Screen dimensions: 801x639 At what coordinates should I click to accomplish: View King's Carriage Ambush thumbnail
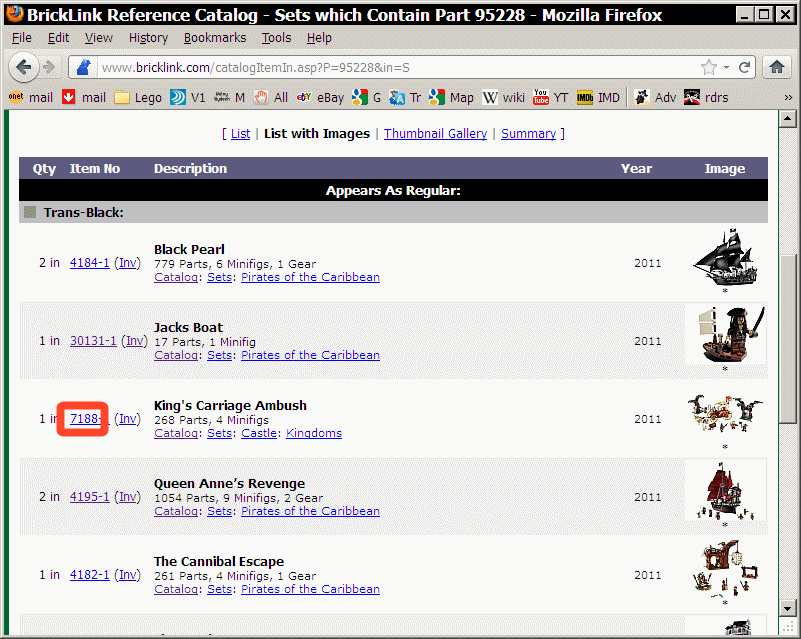pyautogui.click(x=725, y=413)
